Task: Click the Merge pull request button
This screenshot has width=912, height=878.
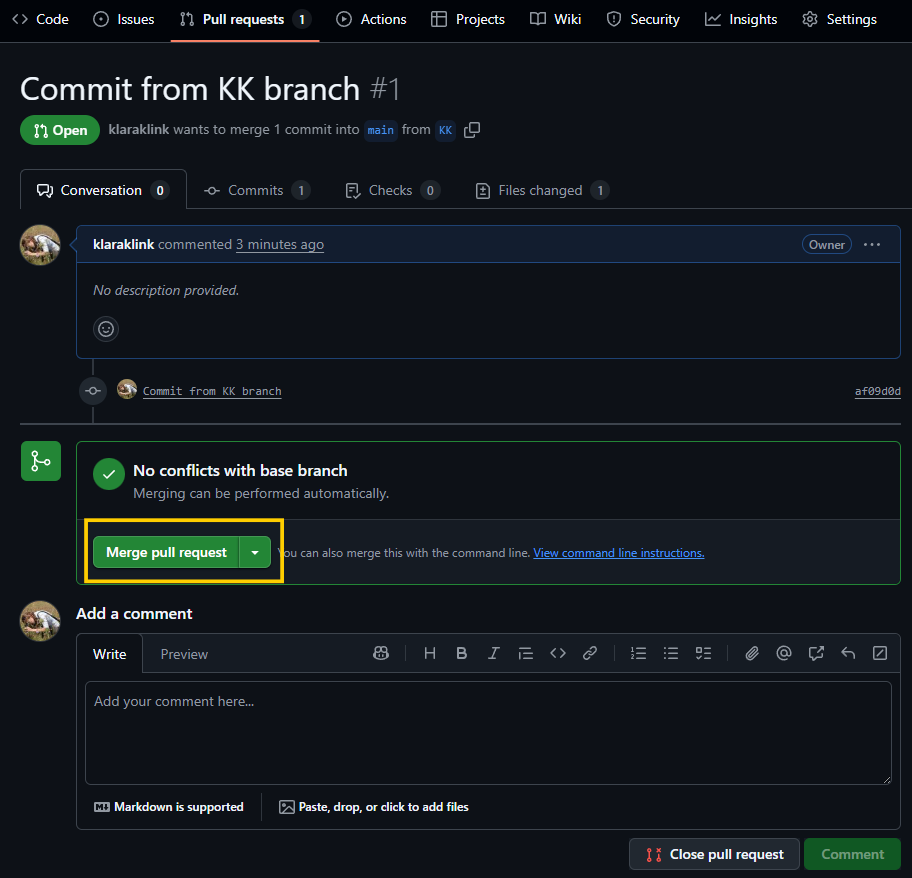Action: point(166,552)
